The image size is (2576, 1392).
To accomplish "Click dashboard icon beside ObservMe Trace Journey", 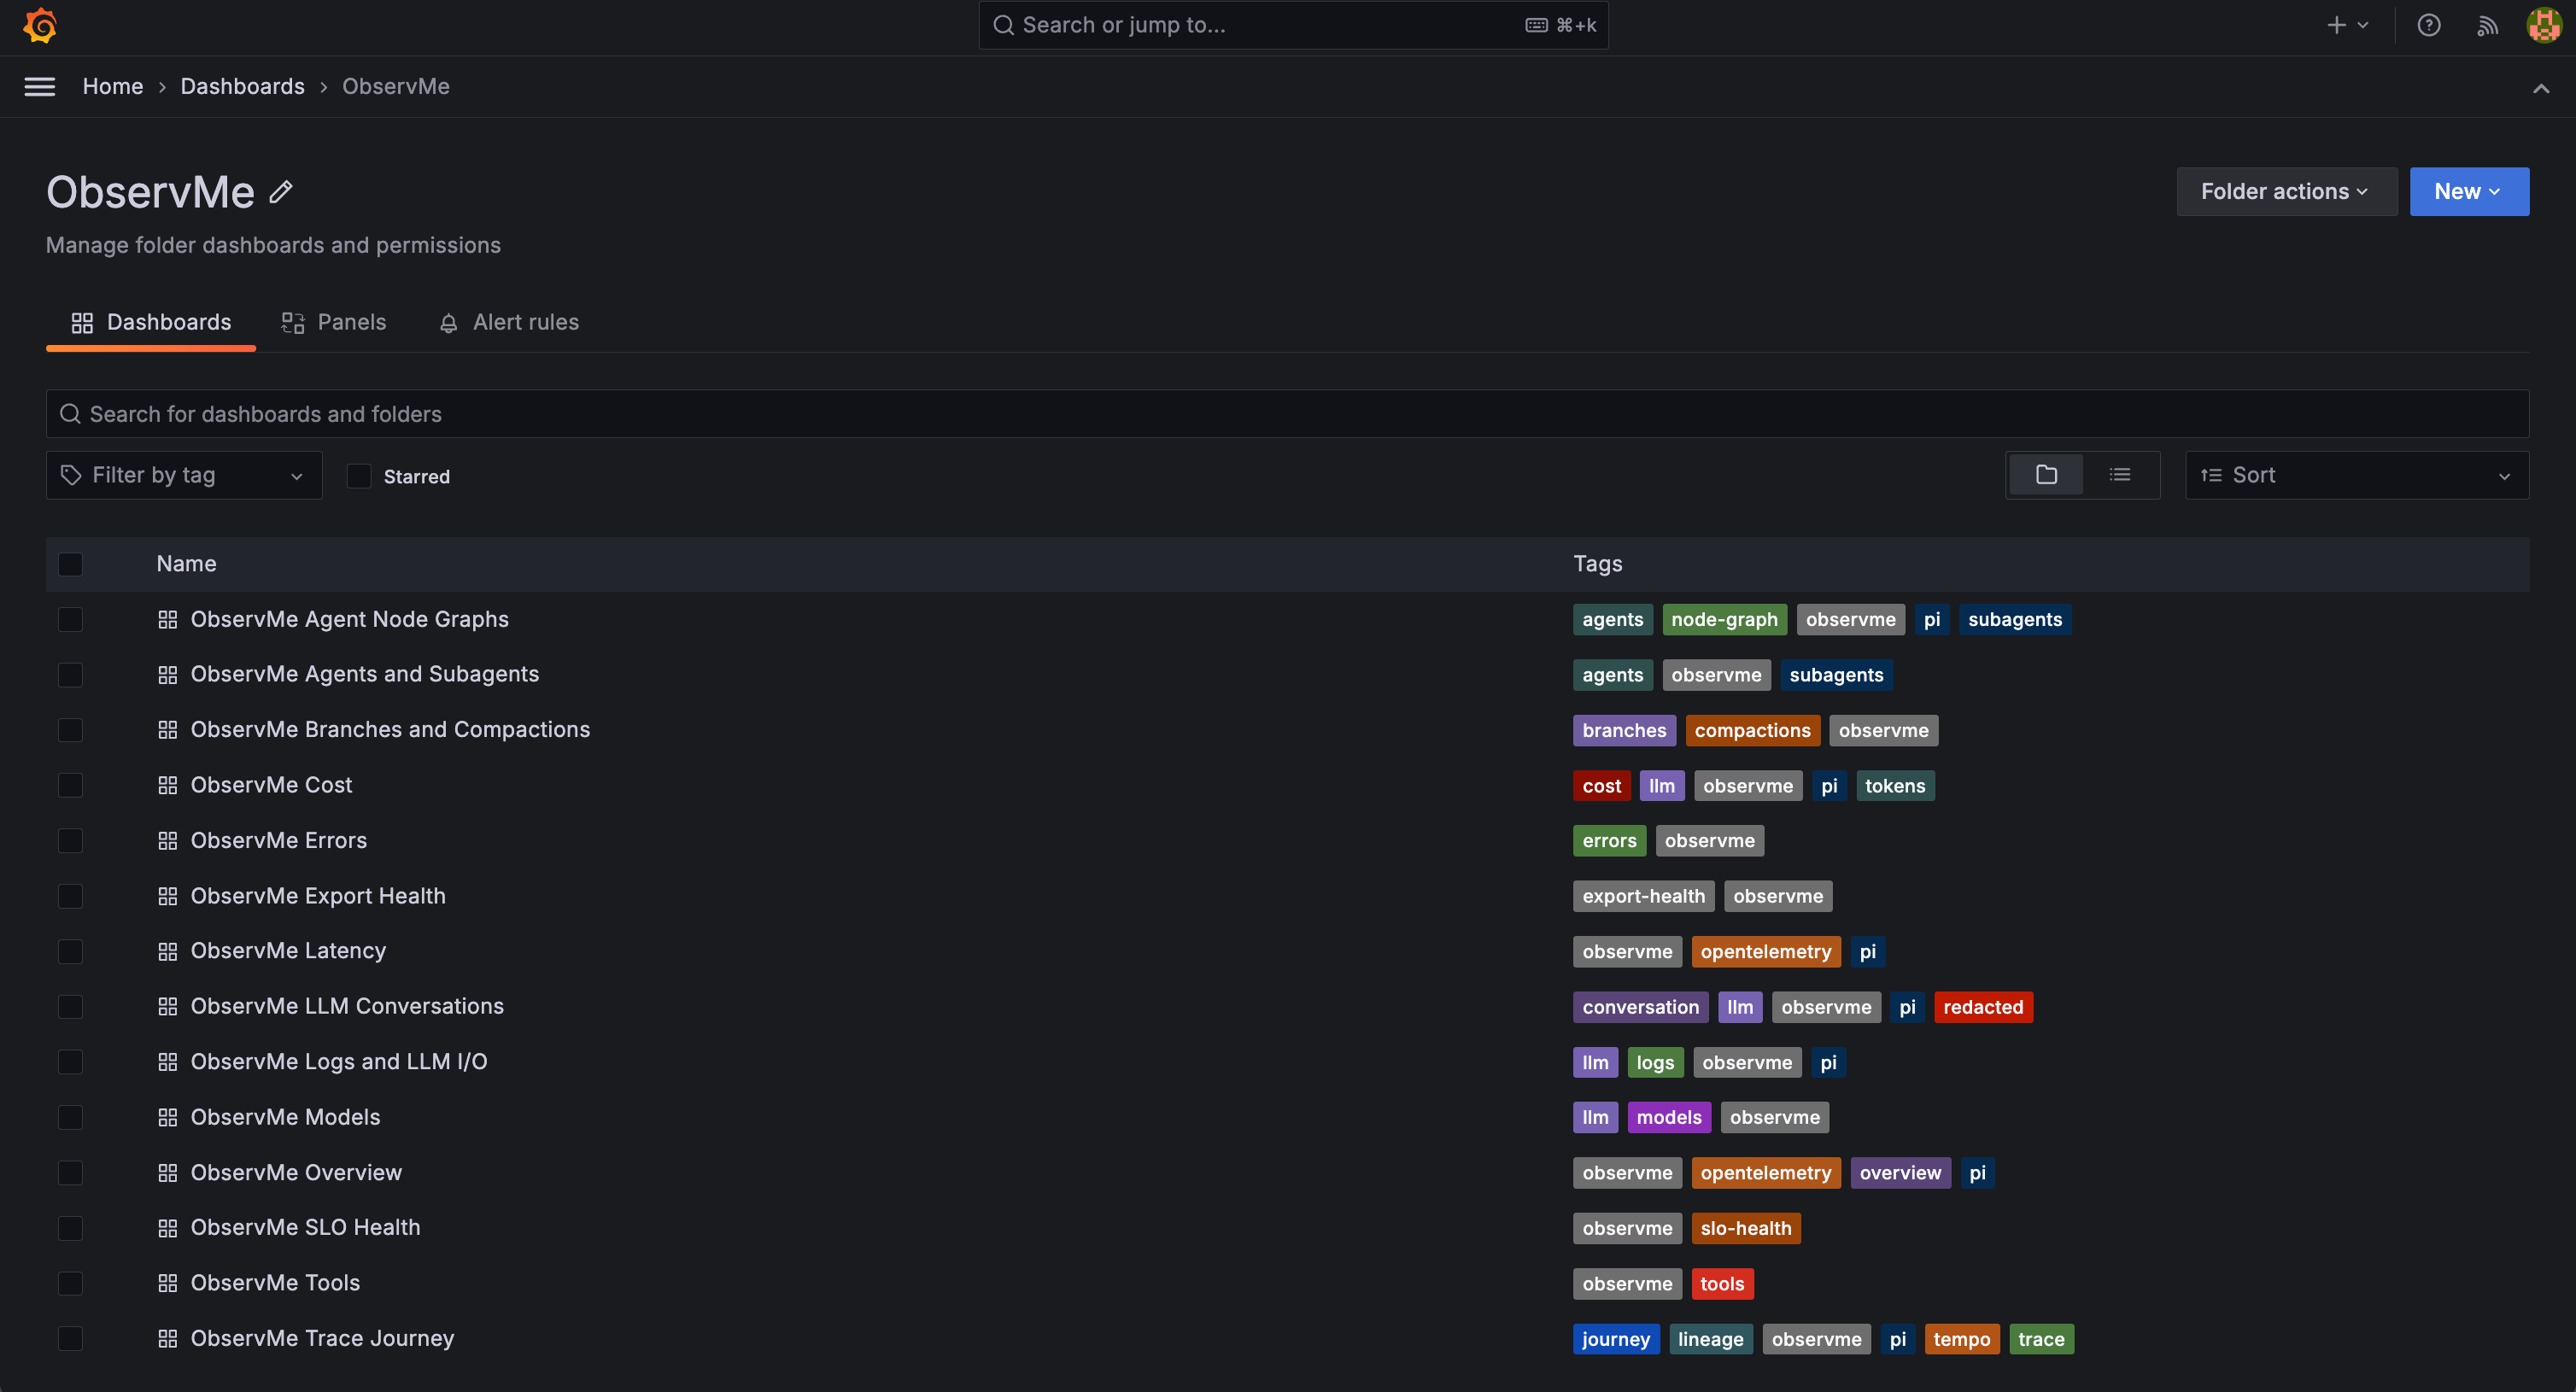I will click(x=168, y=1339).
